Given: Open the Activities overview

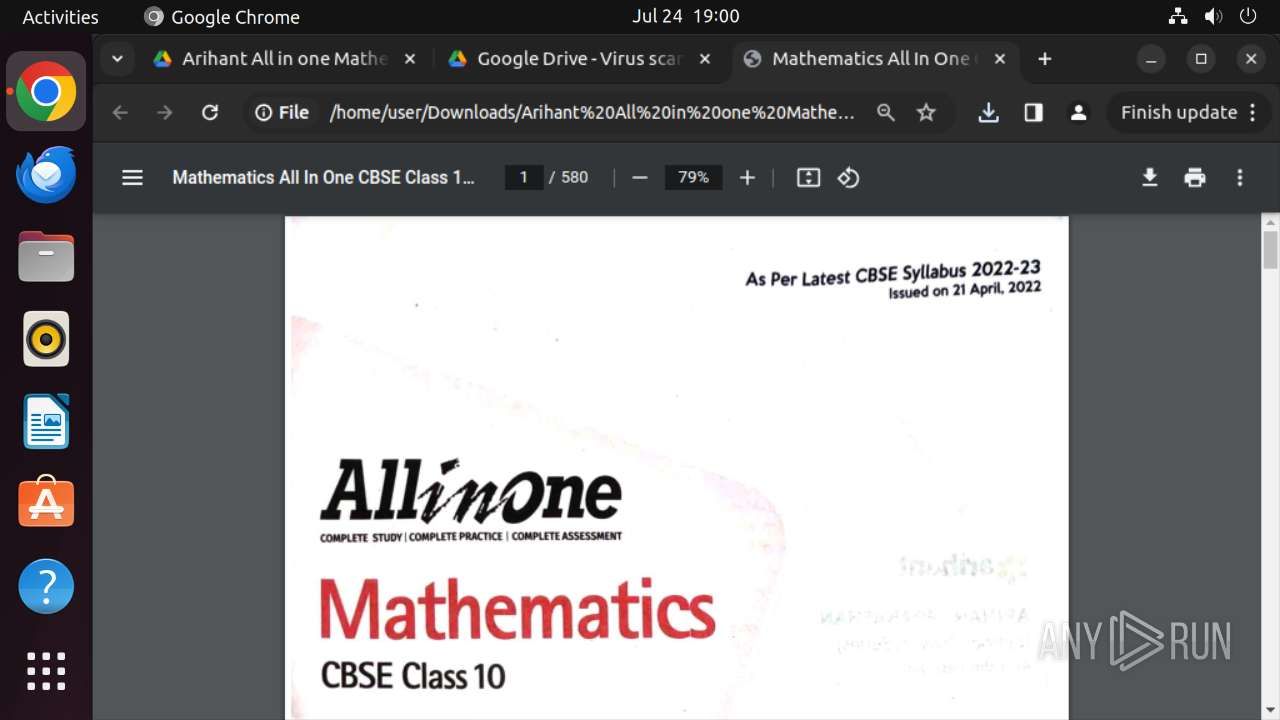Looking at the screenshot, I should (61, 17).
